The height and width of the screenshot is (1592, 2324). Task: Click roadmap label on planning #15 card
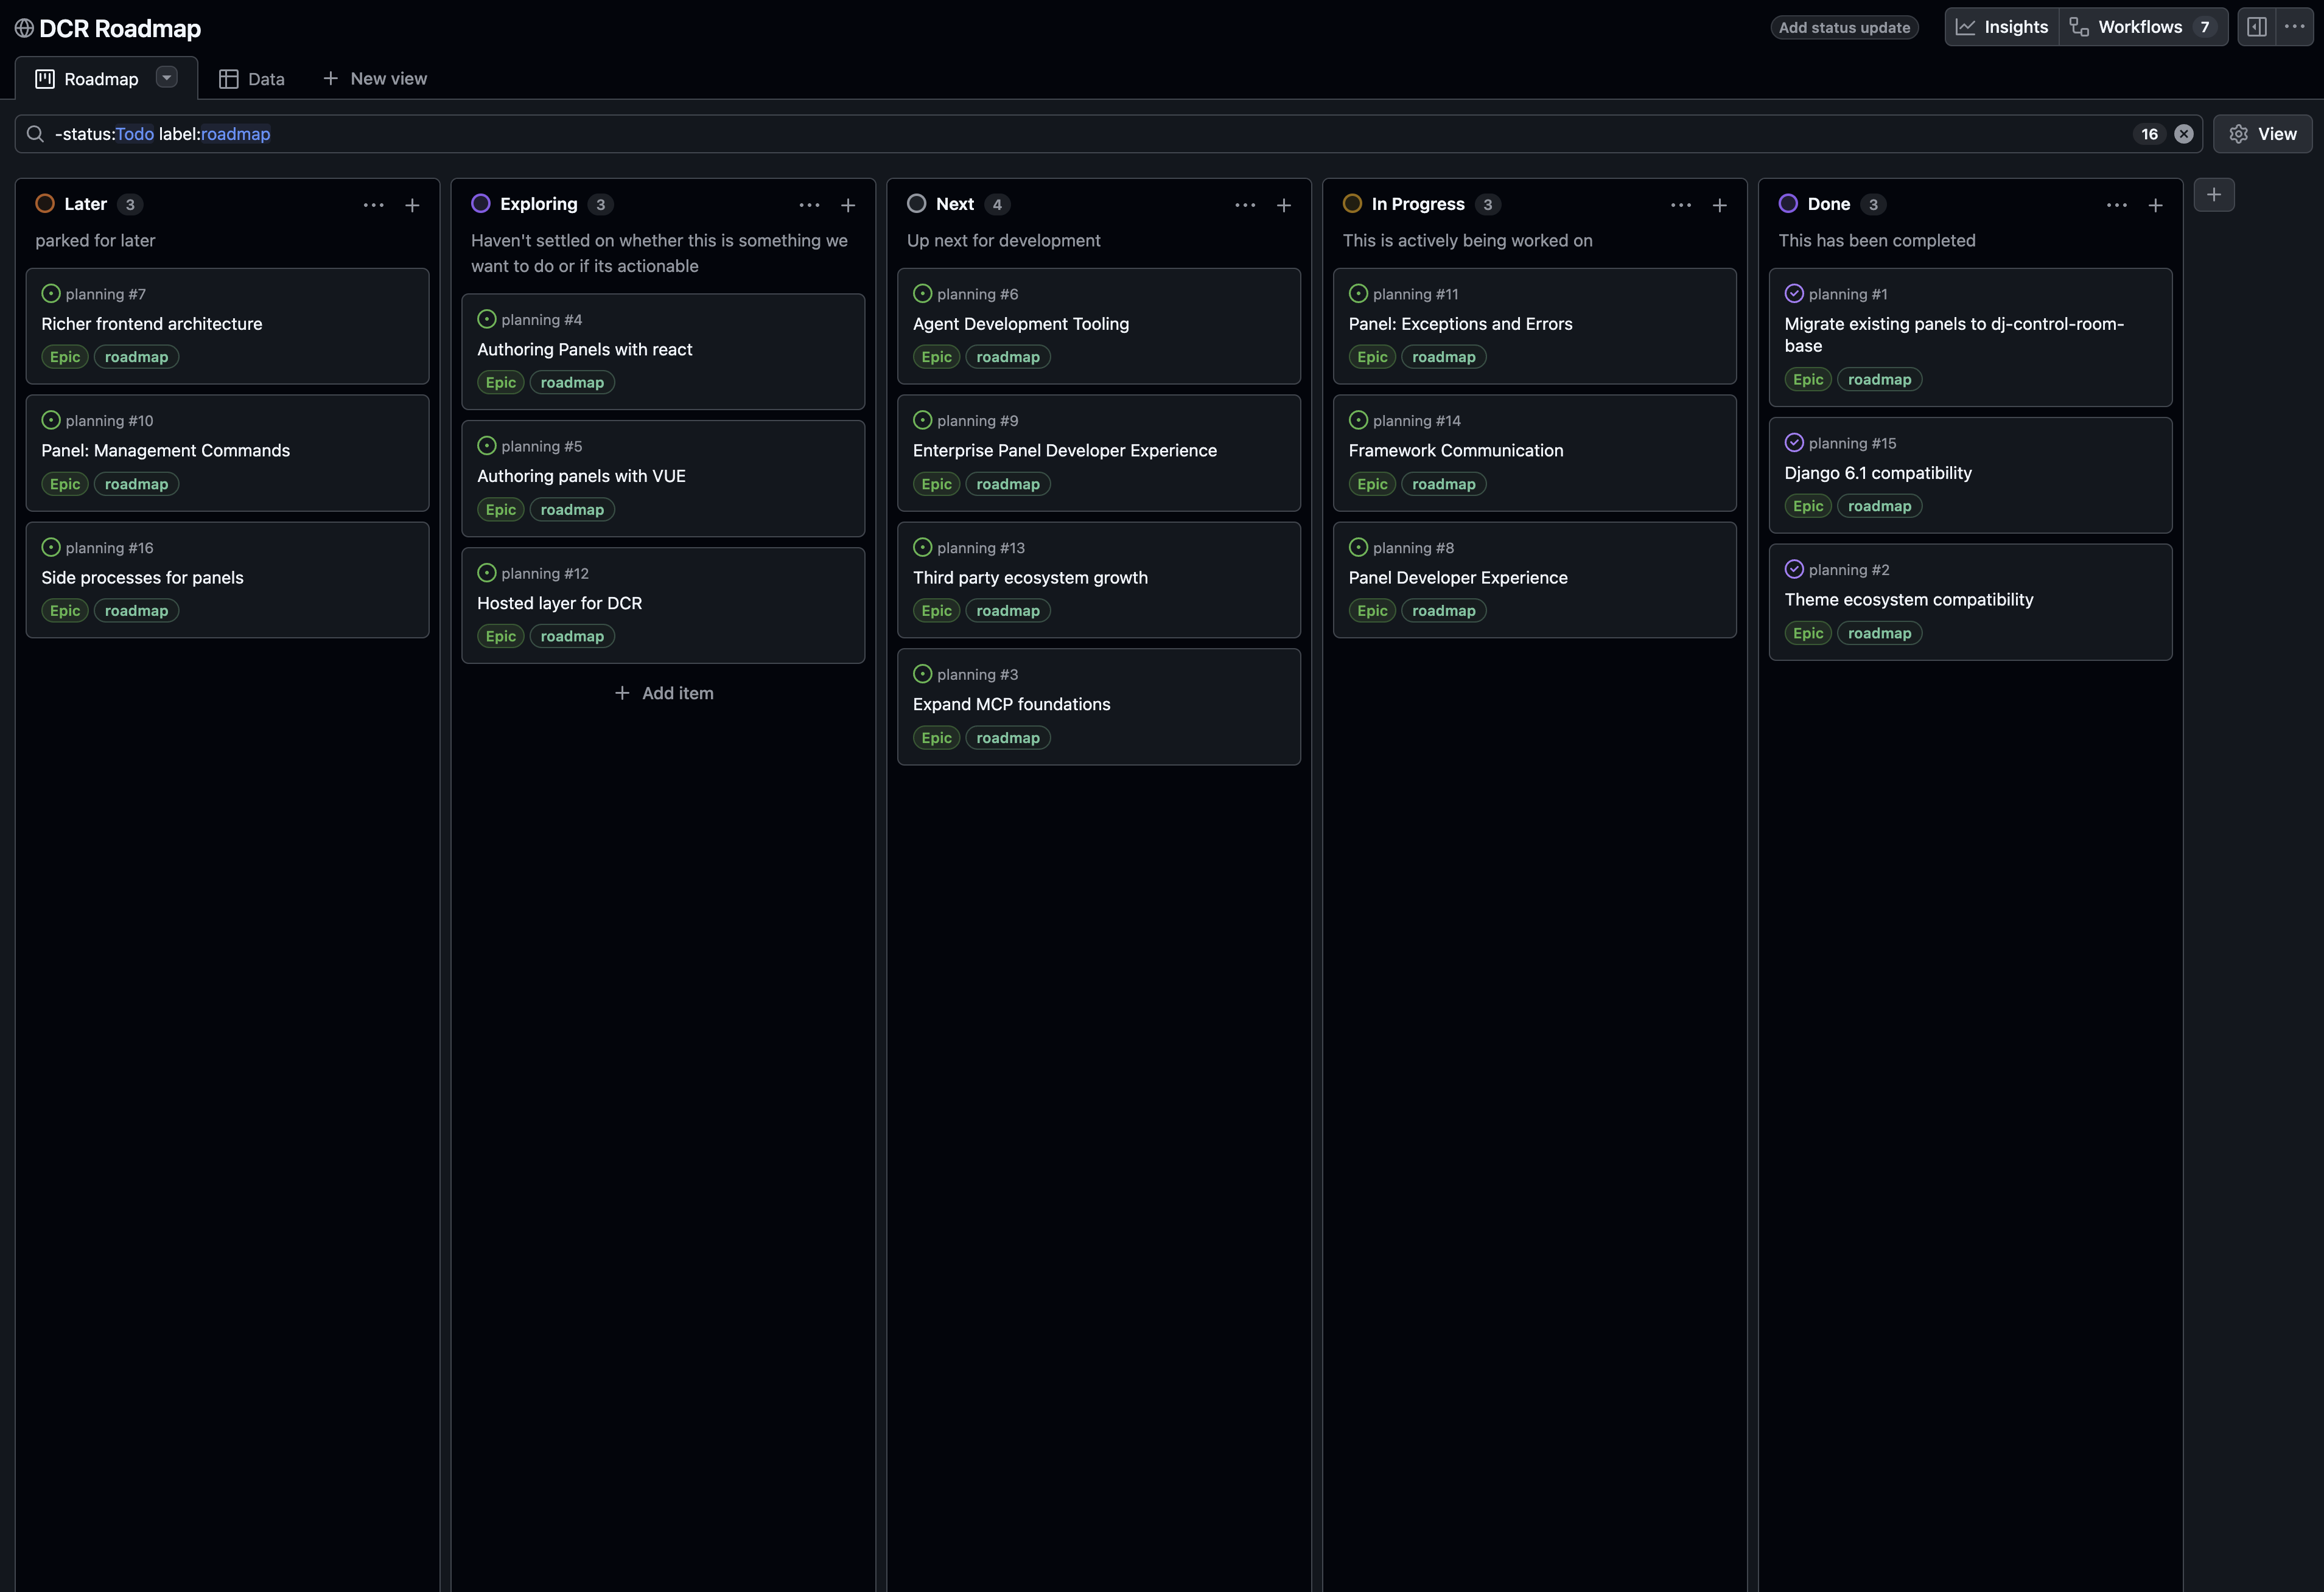click(x=1880, y=506)
